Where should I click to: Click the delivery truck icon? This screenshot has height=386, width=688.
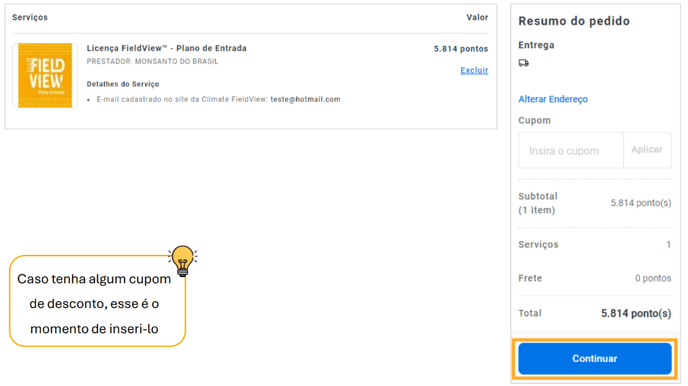pos(523,63)
